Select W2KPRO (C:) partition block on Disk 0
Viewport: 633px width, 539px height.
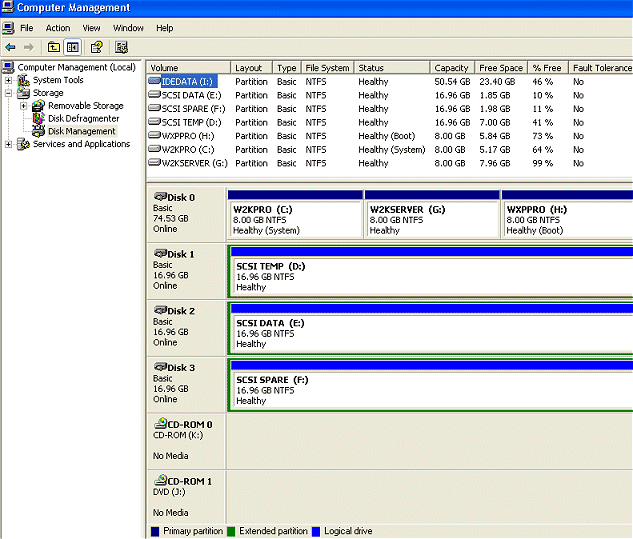(x=295, y=214)
